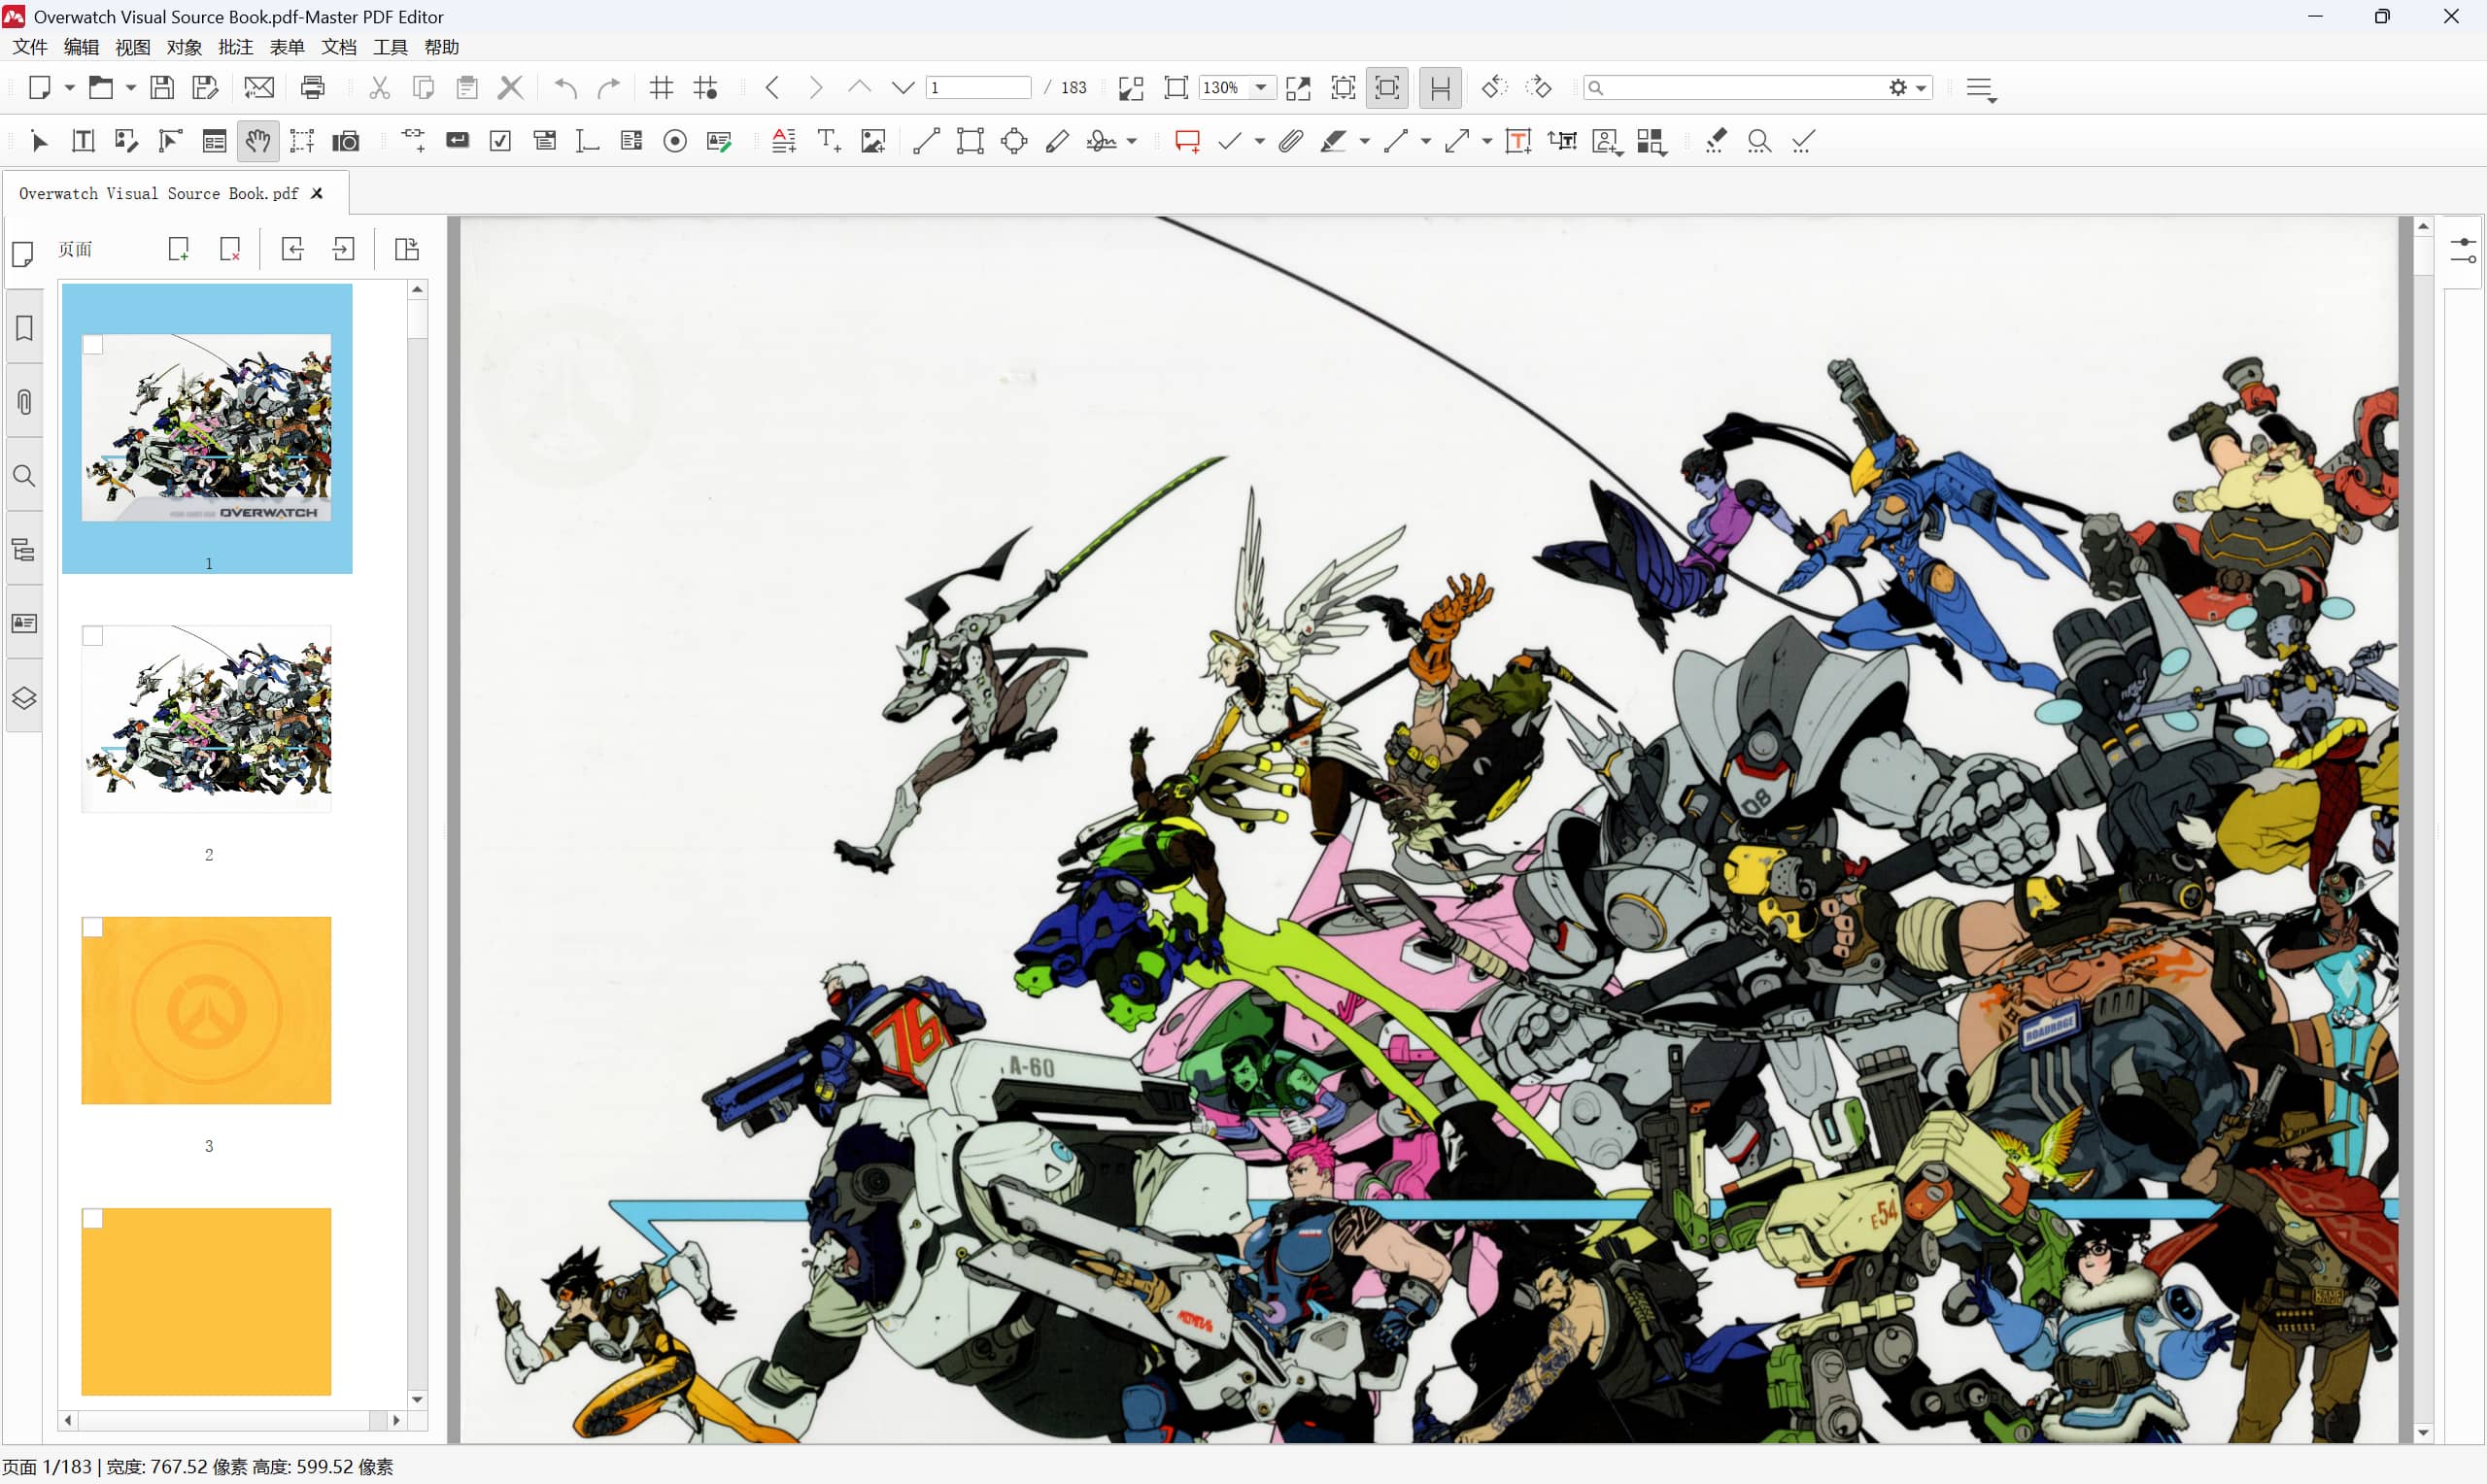Open the 文档 menu
Screen dimensions: 2487x1484
click(338, 47)
